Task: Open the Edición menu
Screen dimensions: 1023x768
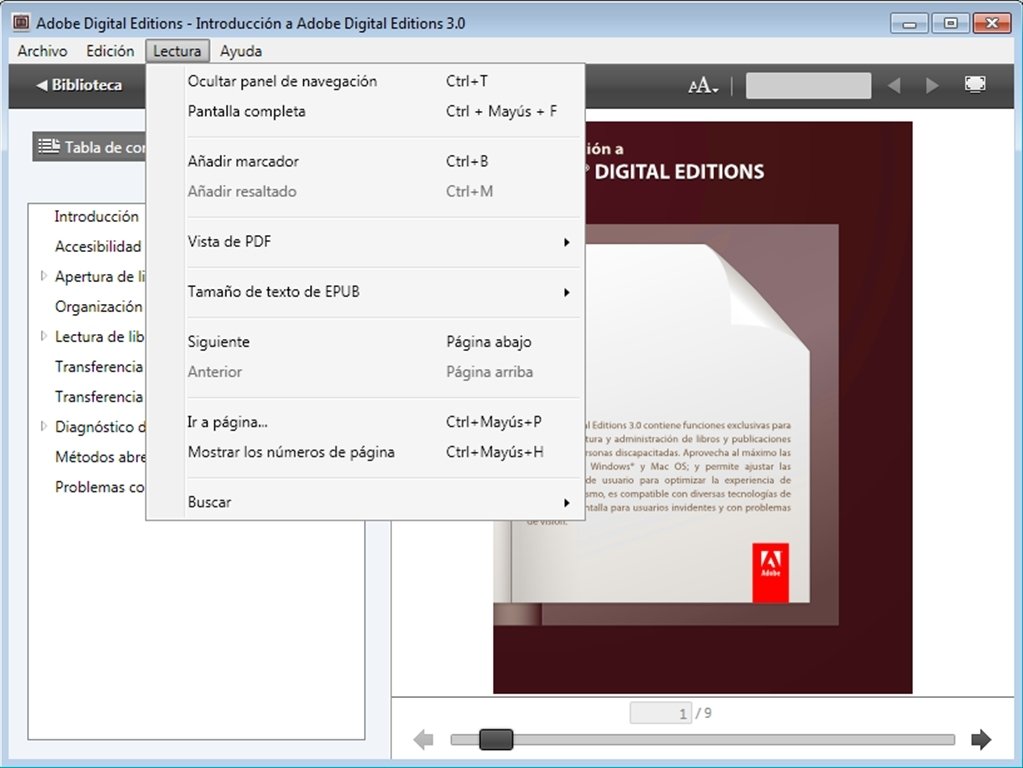Action: (x=110, y=51)
